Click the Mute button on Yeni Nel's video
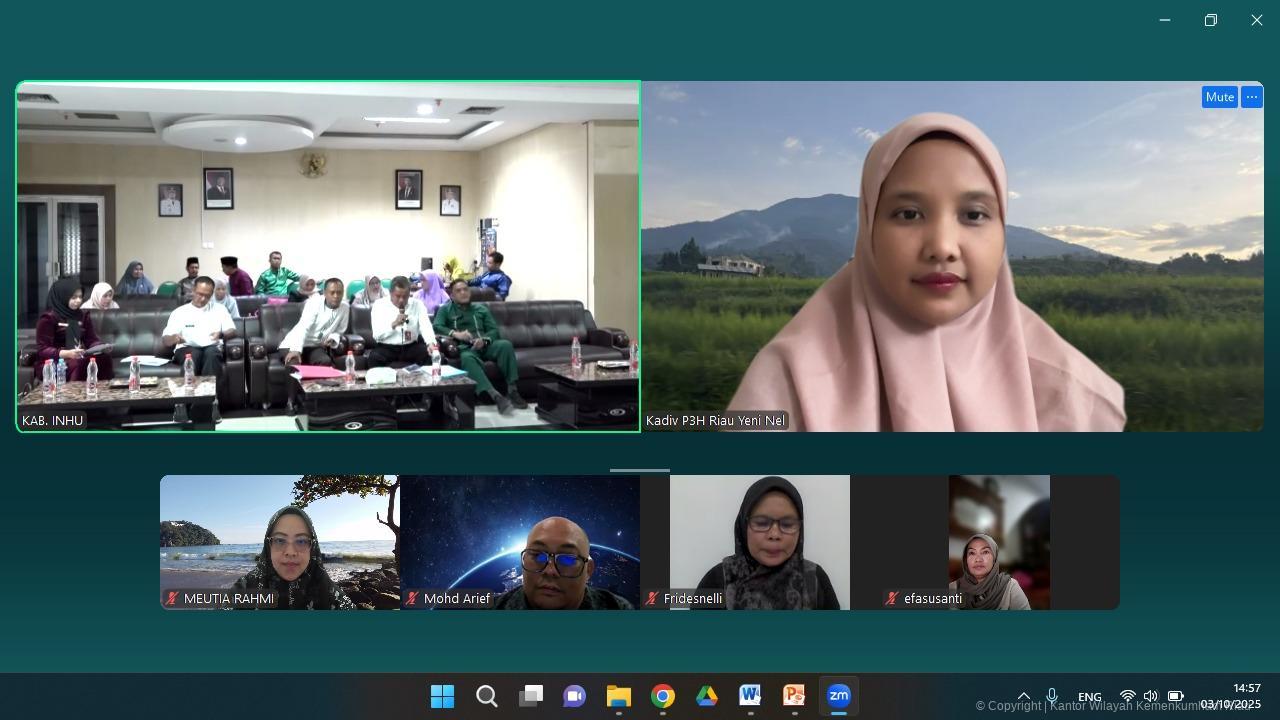Image resolution: width=1280 pixels, height=720 pixels. click(x=1219, y=97)
